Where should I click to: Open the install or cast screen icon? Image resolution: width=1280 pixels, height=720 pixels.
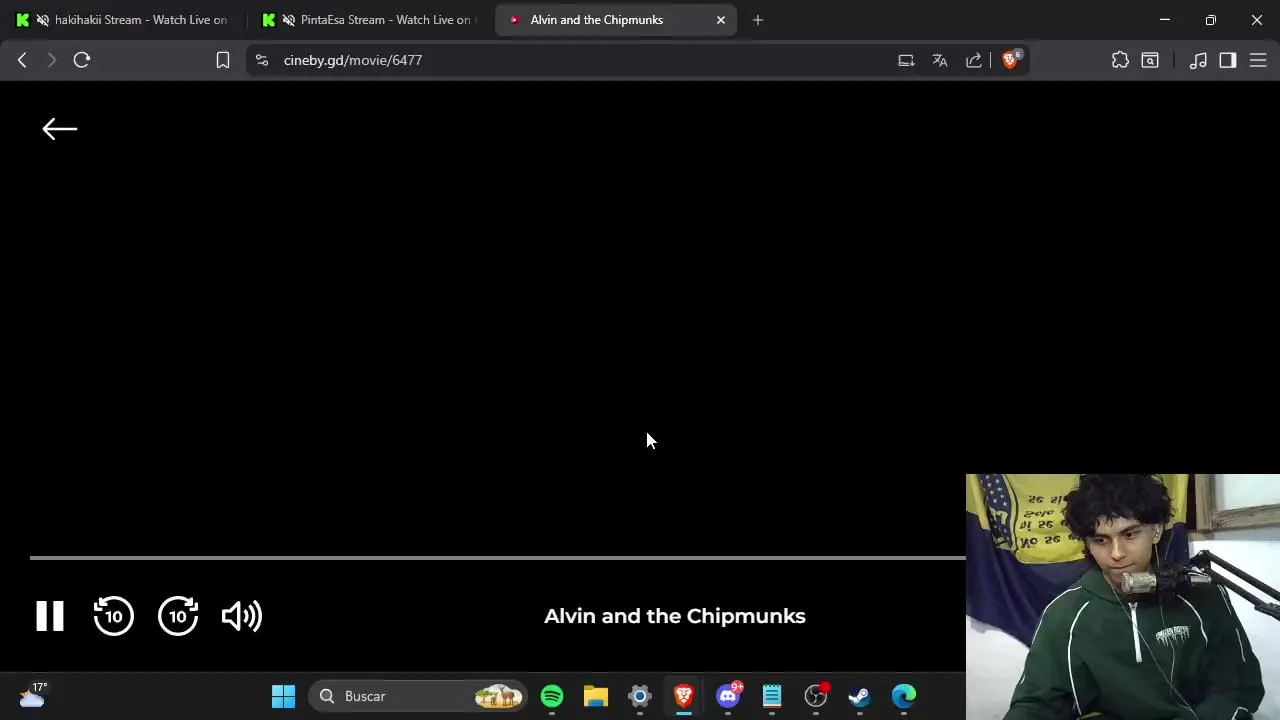point(906,60)
